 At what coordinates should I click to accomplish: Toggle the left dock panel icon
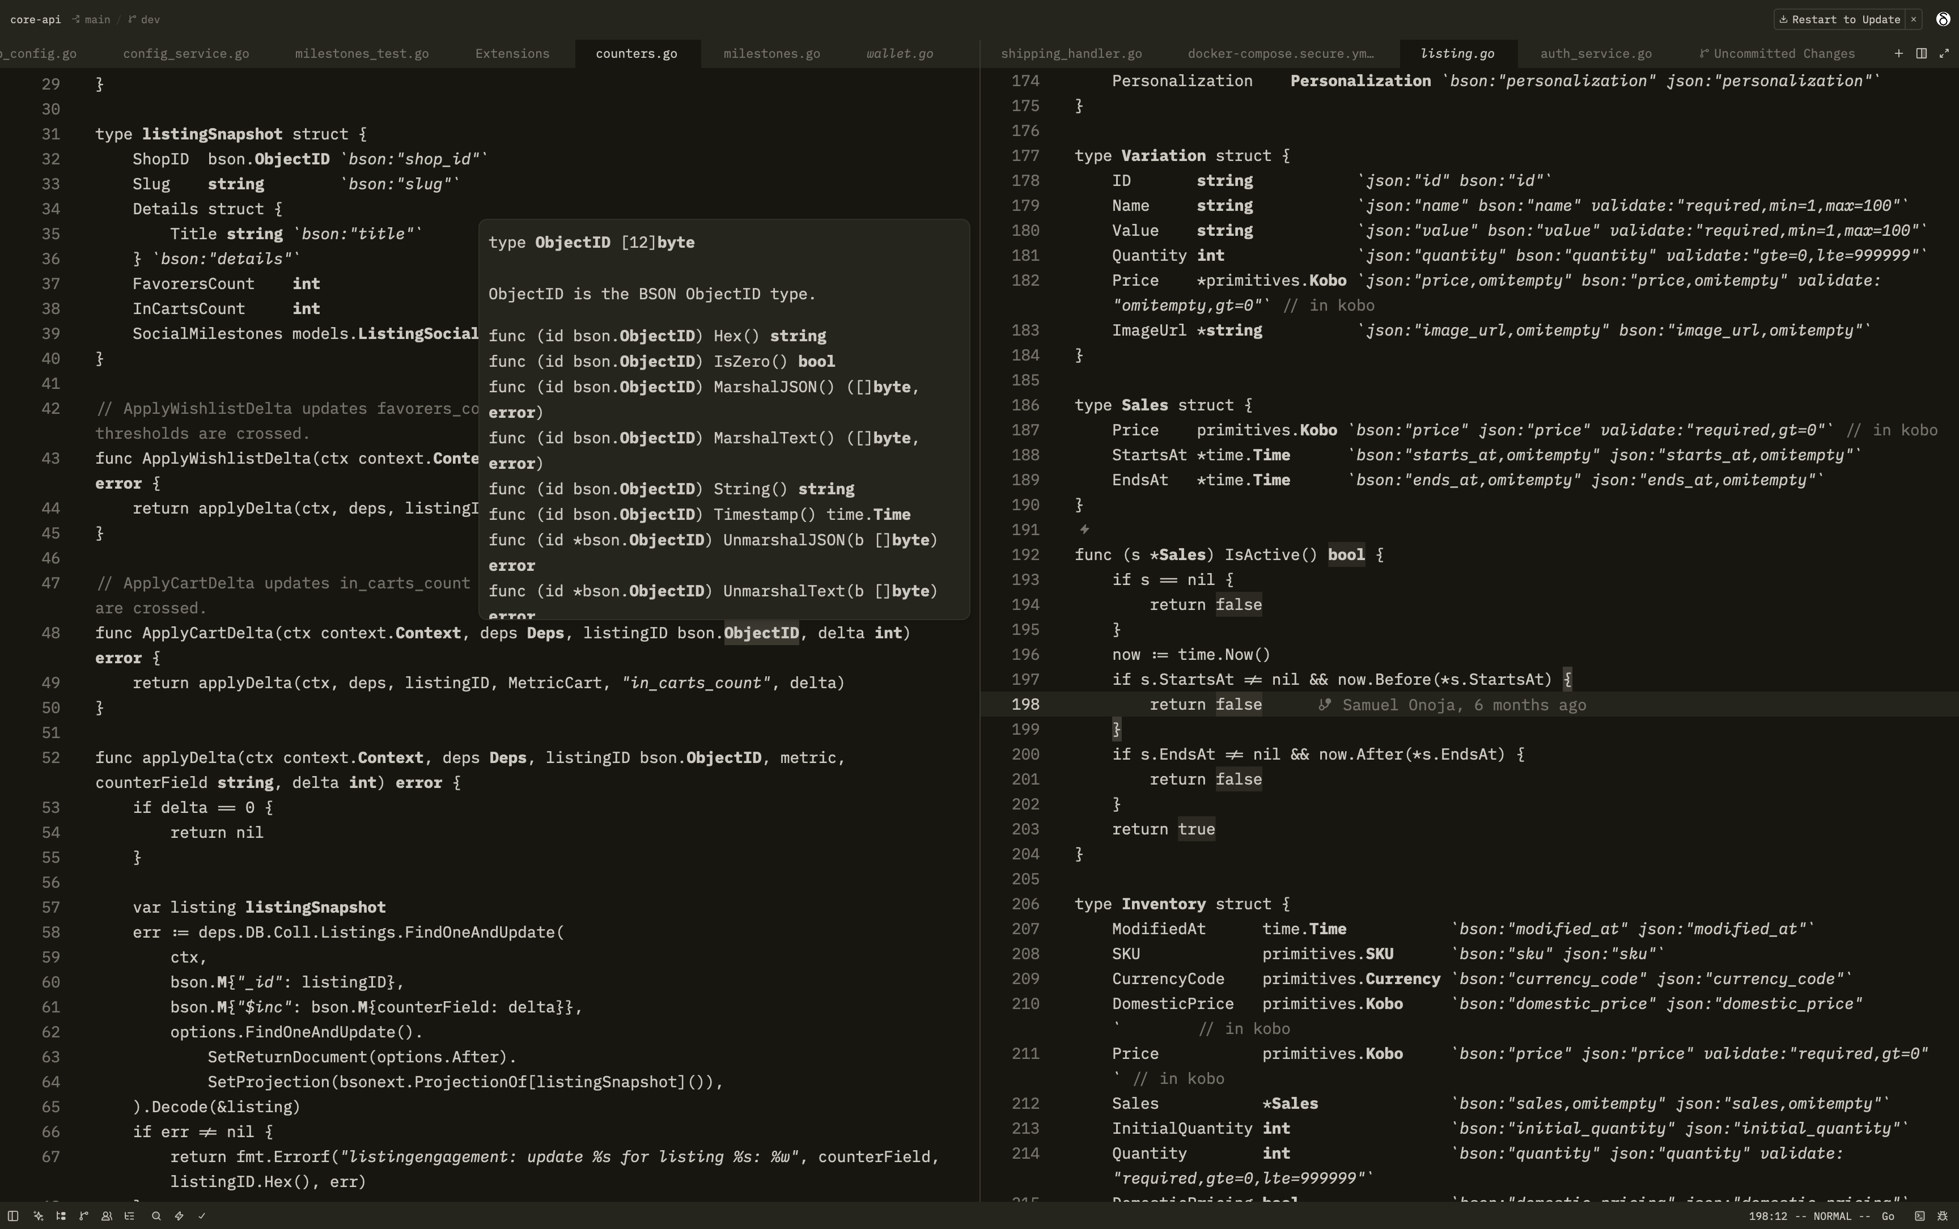pos(13,1216)
